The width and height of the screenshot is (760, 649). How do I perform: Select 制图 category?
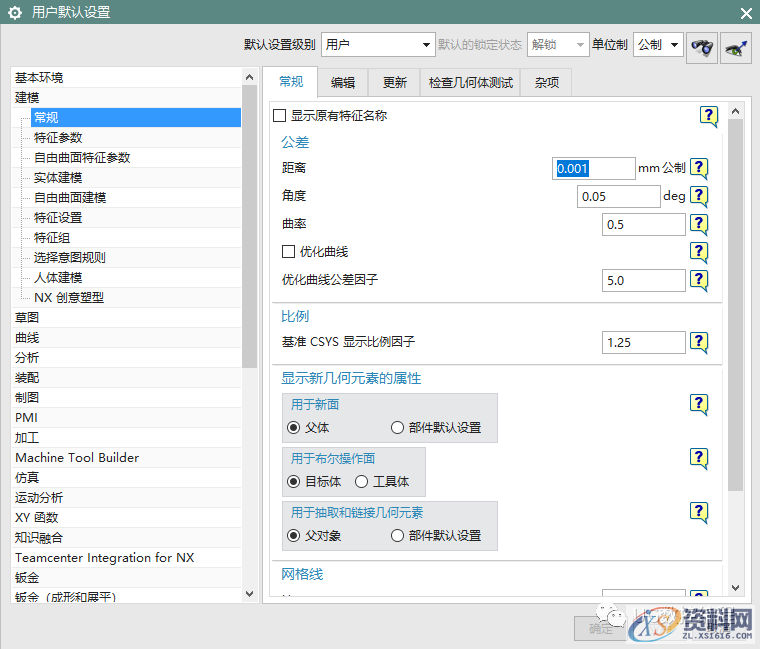pyautogui.click(x=126, y=398)
